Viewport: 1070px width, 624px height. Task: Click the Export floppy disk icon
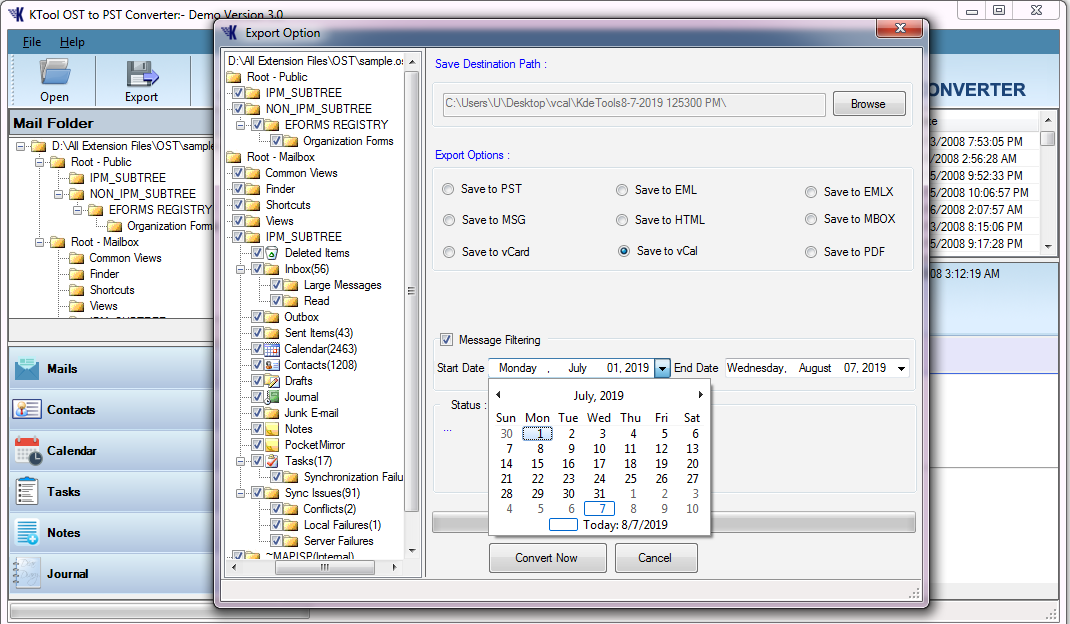coord(142,74)
